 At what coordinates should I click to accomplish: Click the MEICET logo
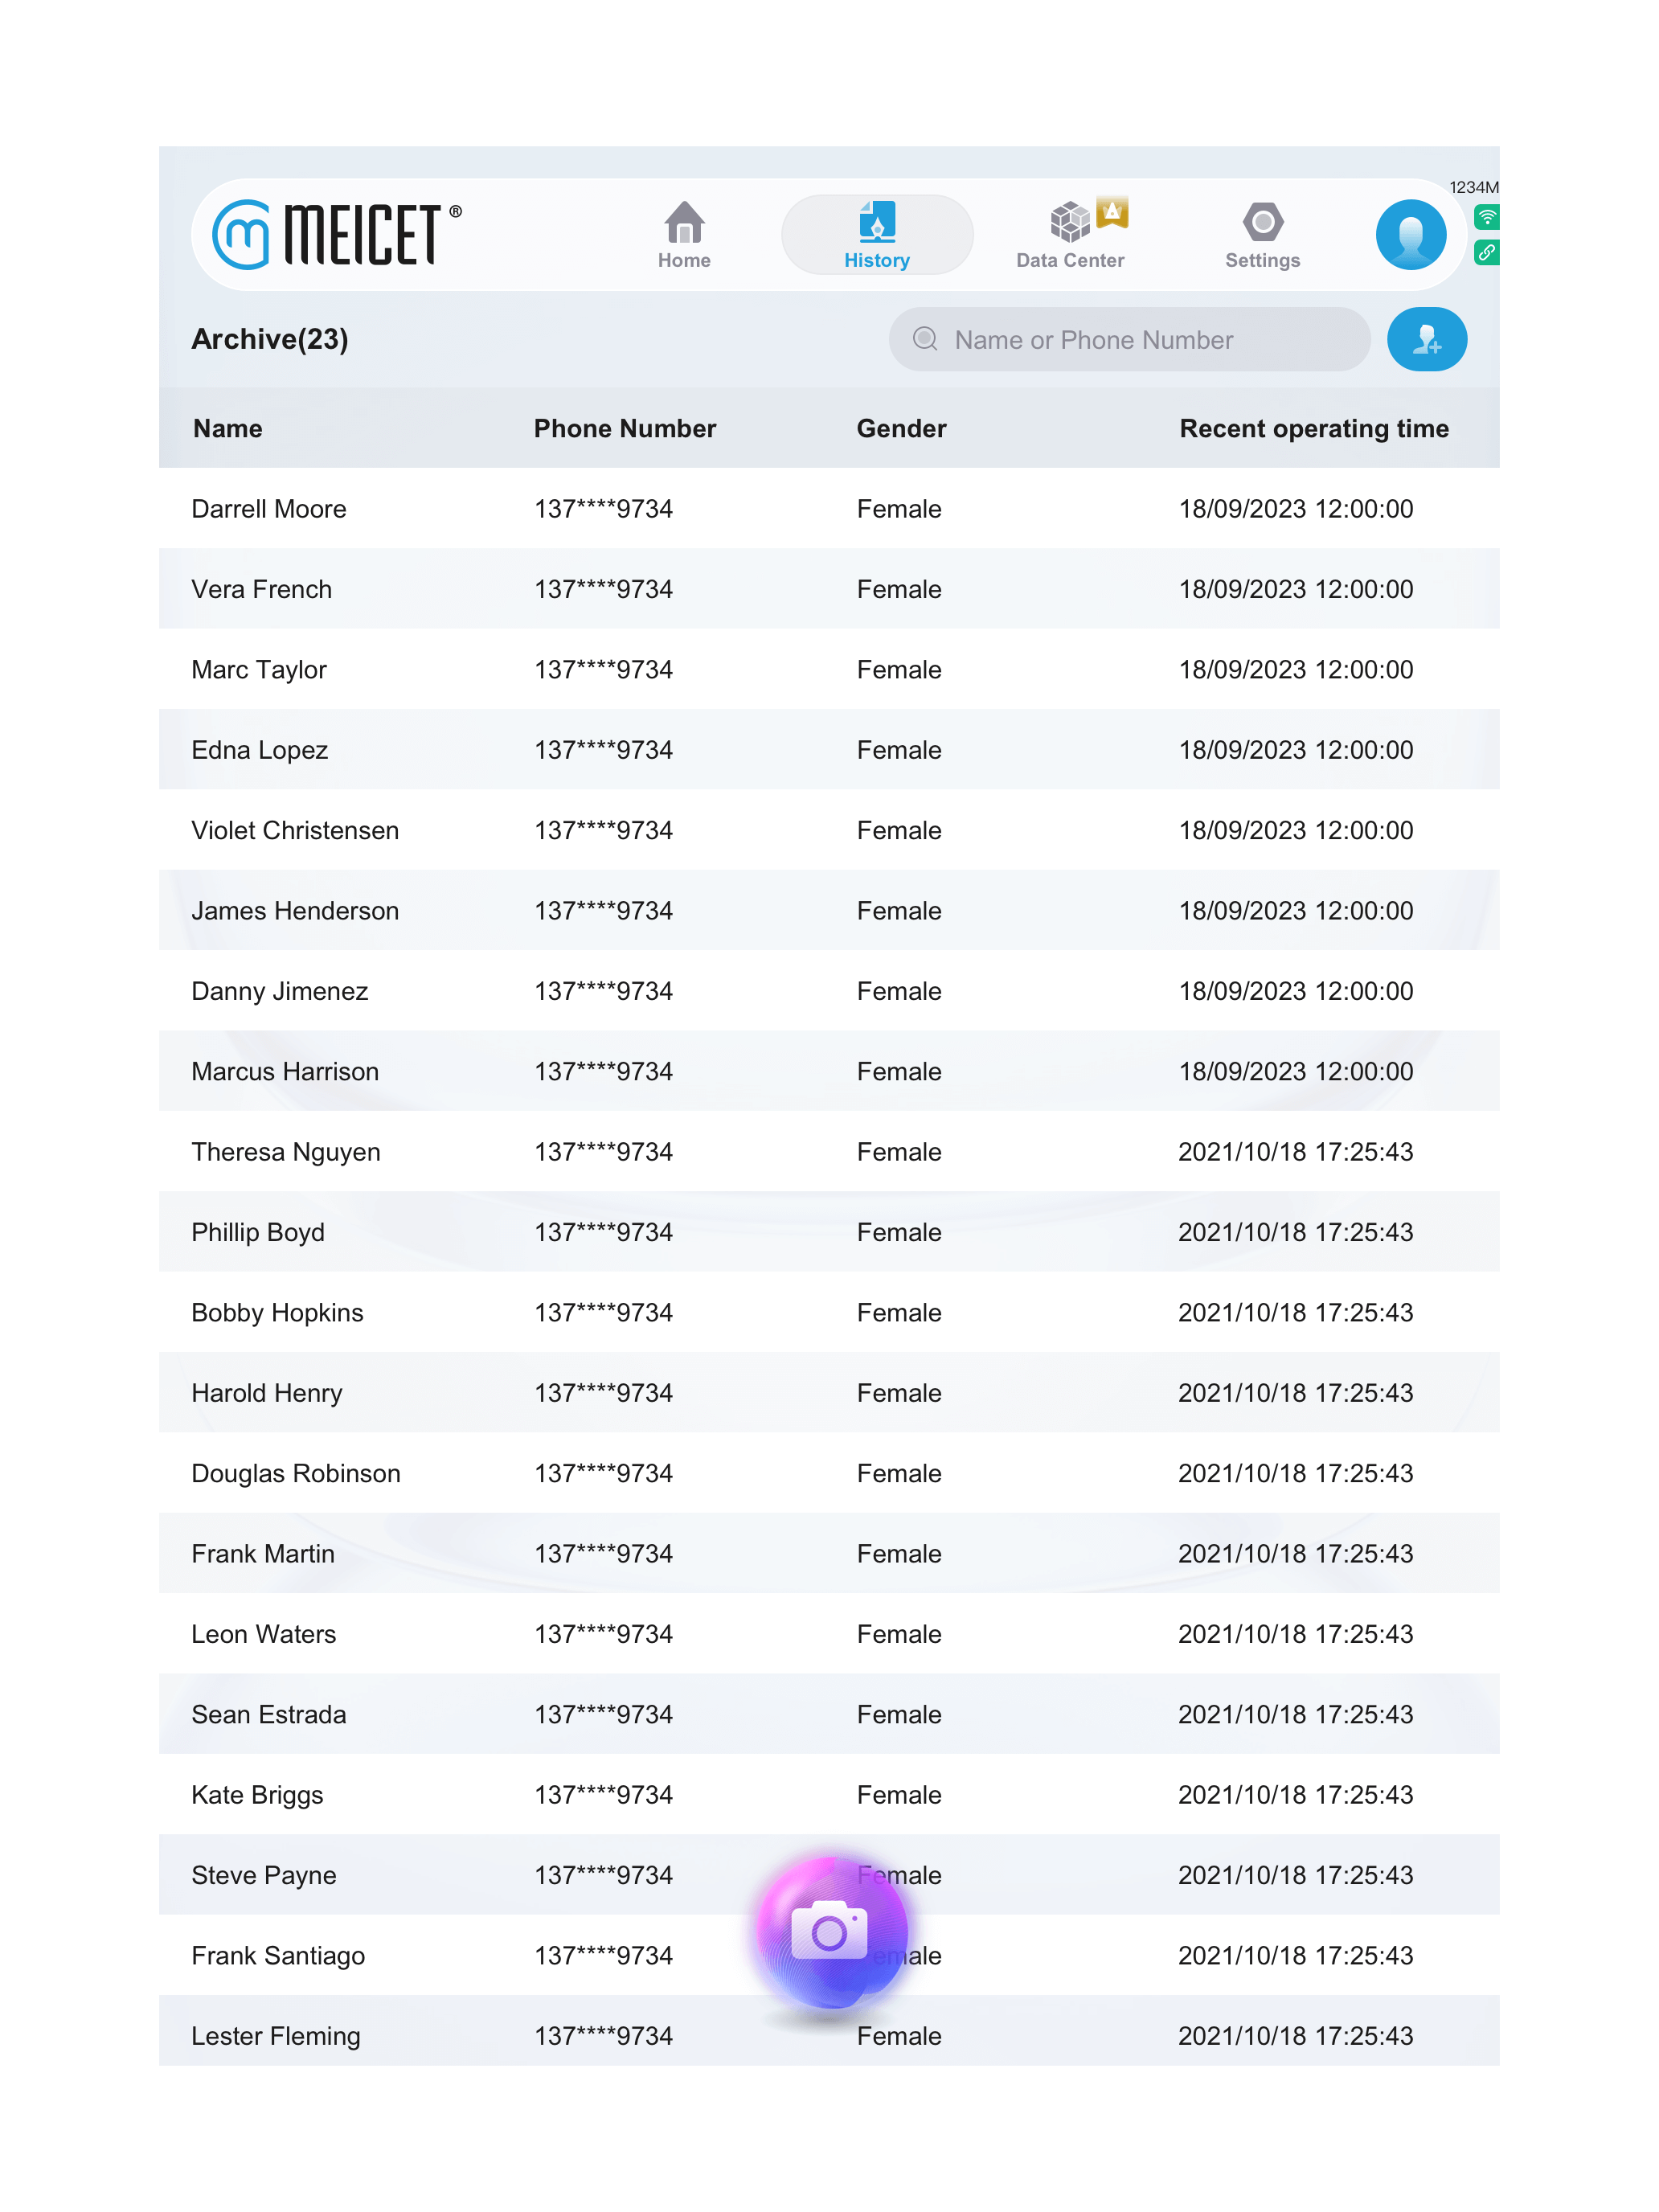(x=336, y=235)
